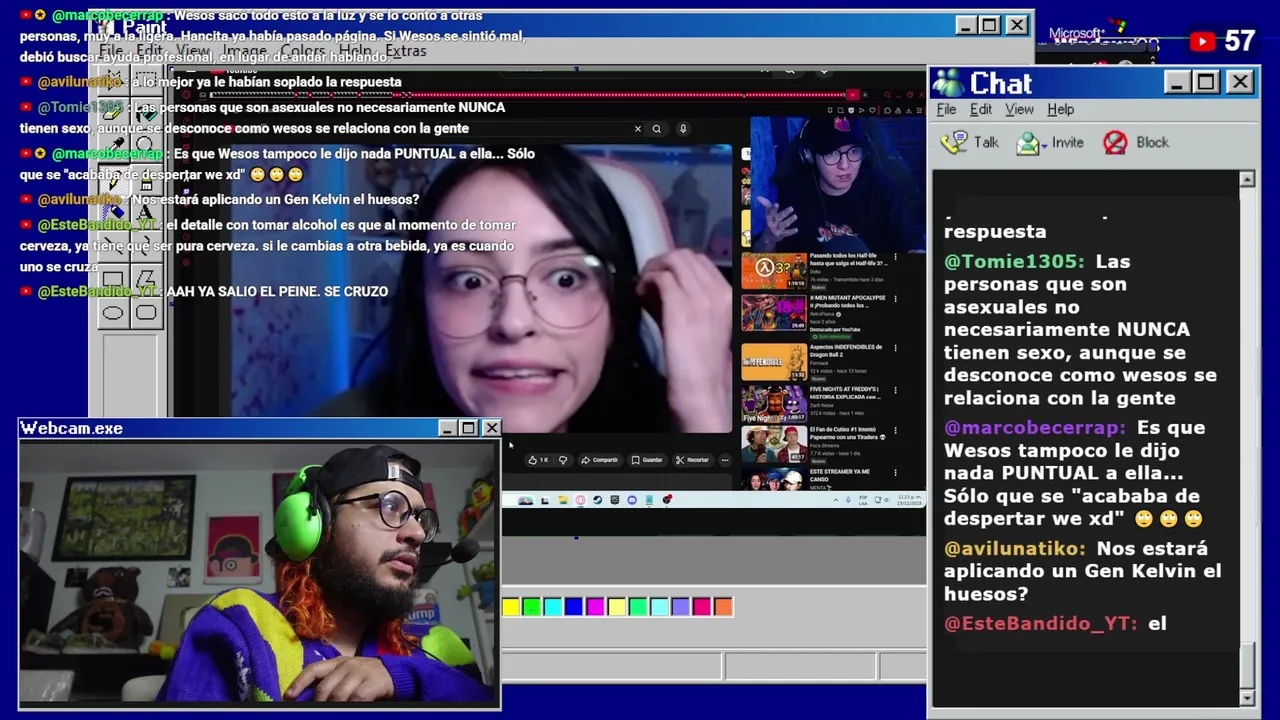Open the Chat window's Edit menu
1280x720 pixels.
(x=981, y=109)
